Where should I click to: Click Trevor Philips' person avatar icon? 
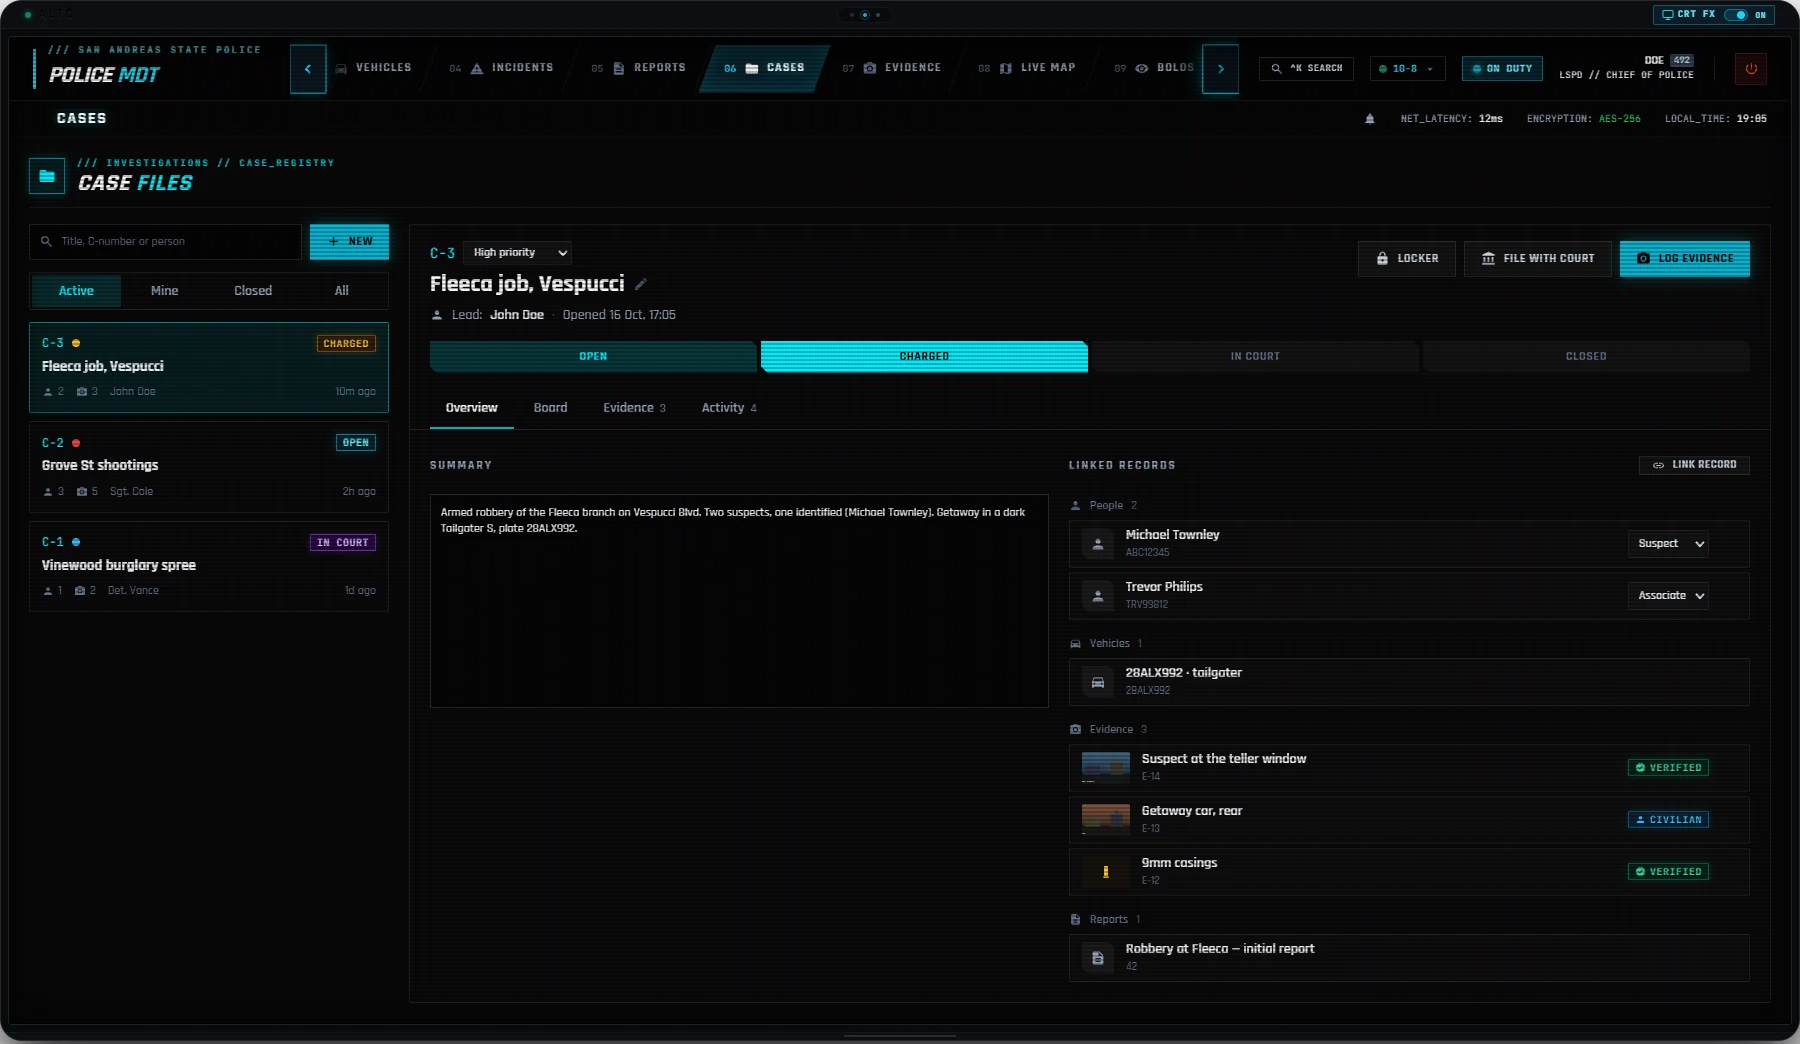tap(1098, 596)
